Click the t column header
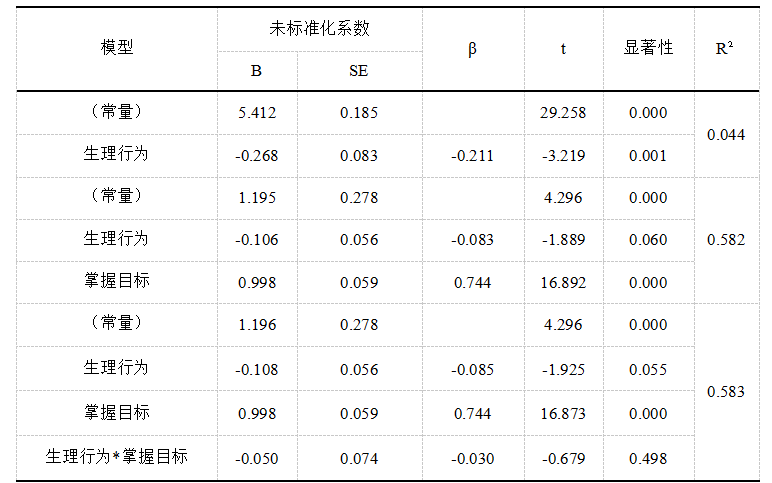Screen dimensions: 772x483 [563, 49]
